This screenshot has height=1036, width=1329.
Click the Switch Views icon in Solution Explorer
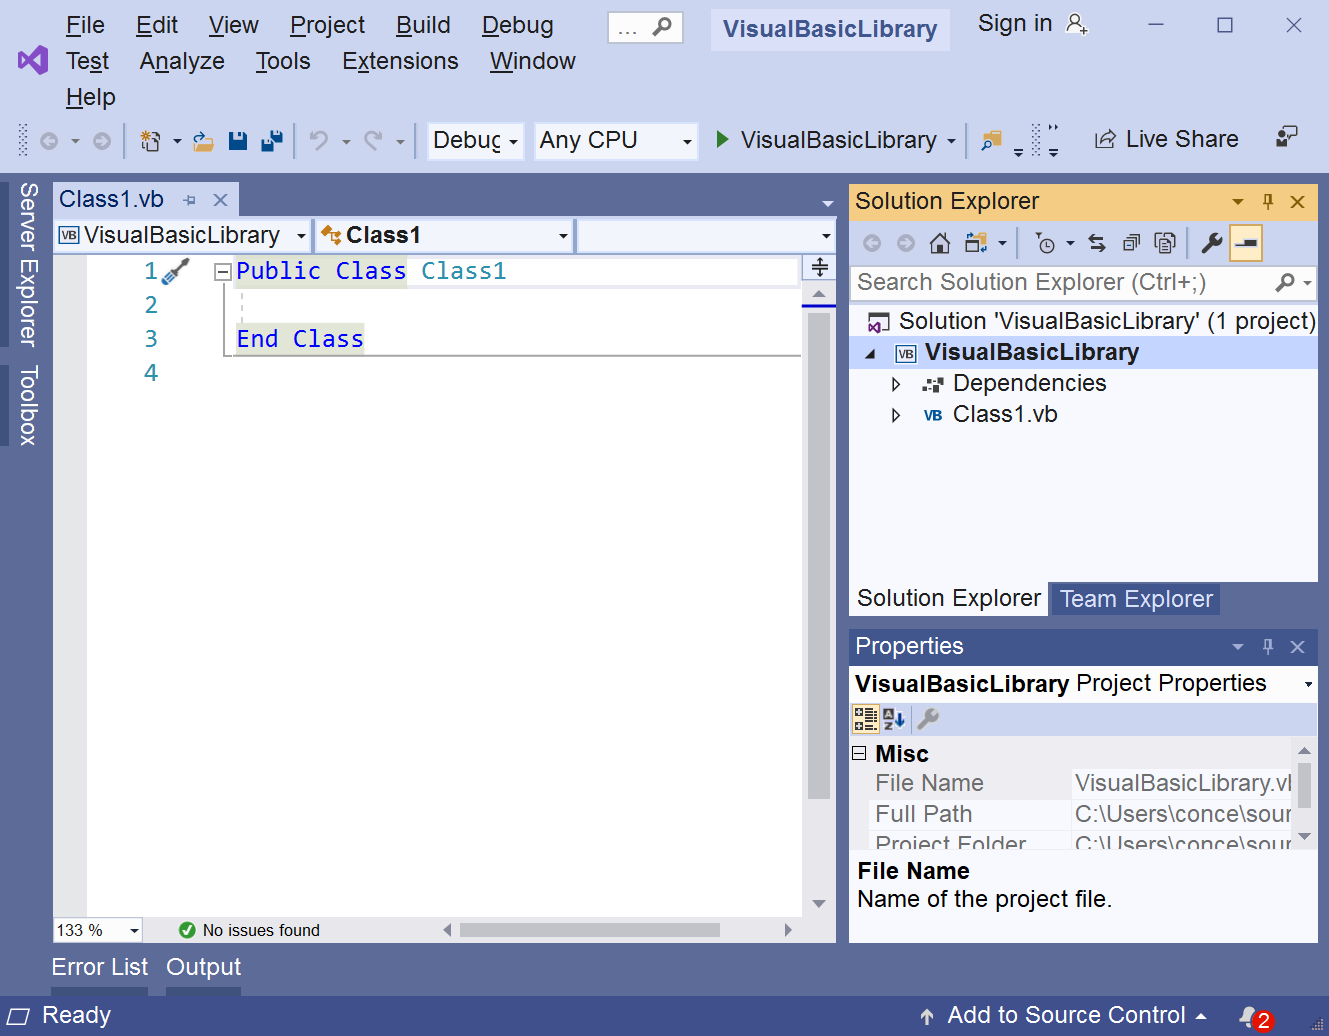pyautogui.click(x=975, y=243)
